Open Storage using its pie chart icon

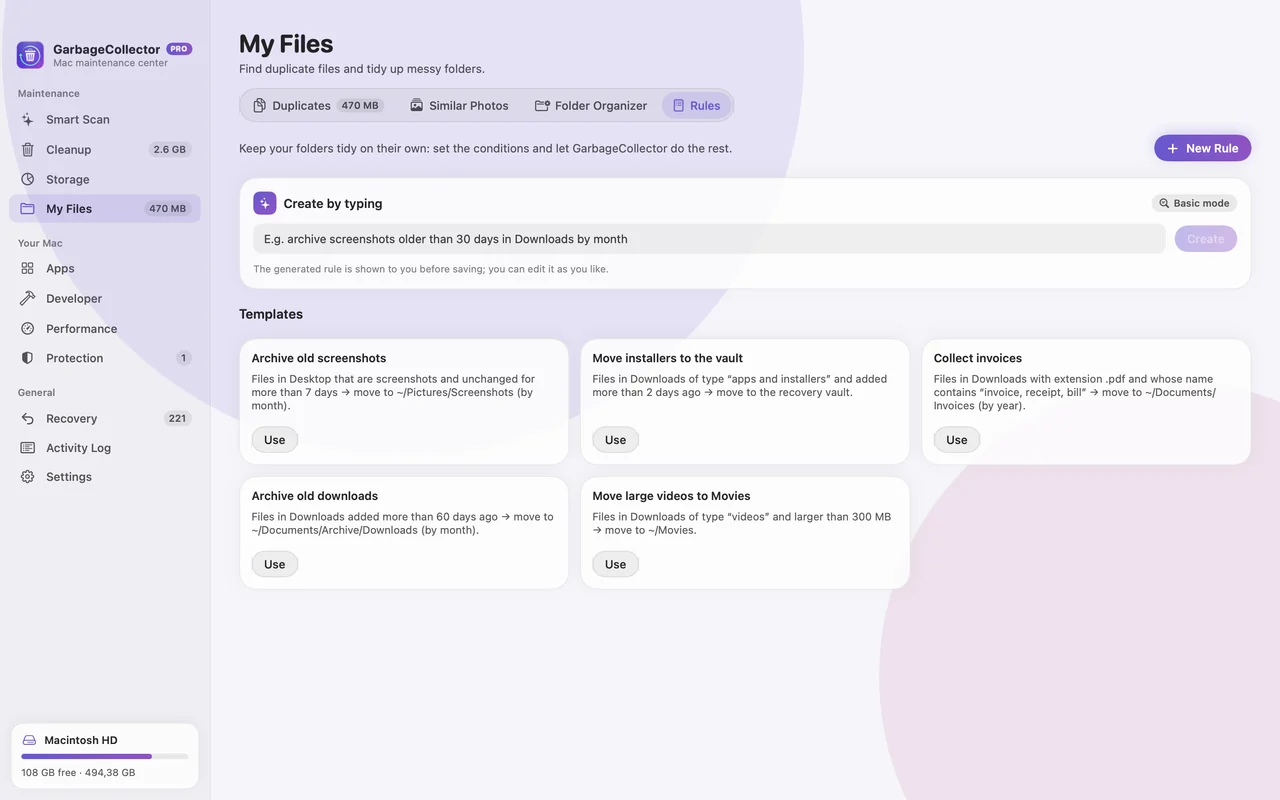[x=28, y=179]
